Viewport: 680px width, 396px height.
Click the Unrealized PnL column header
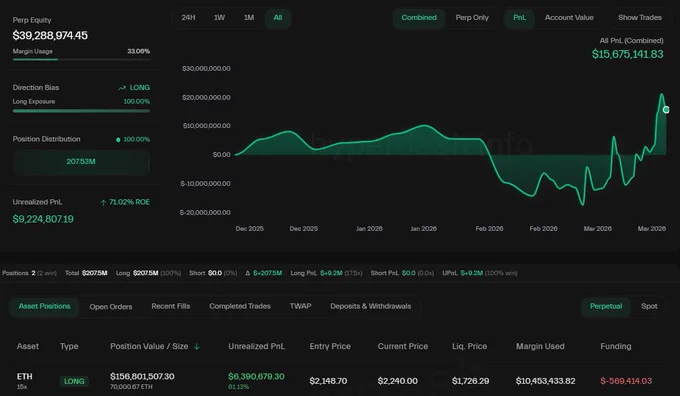(256, 347)
